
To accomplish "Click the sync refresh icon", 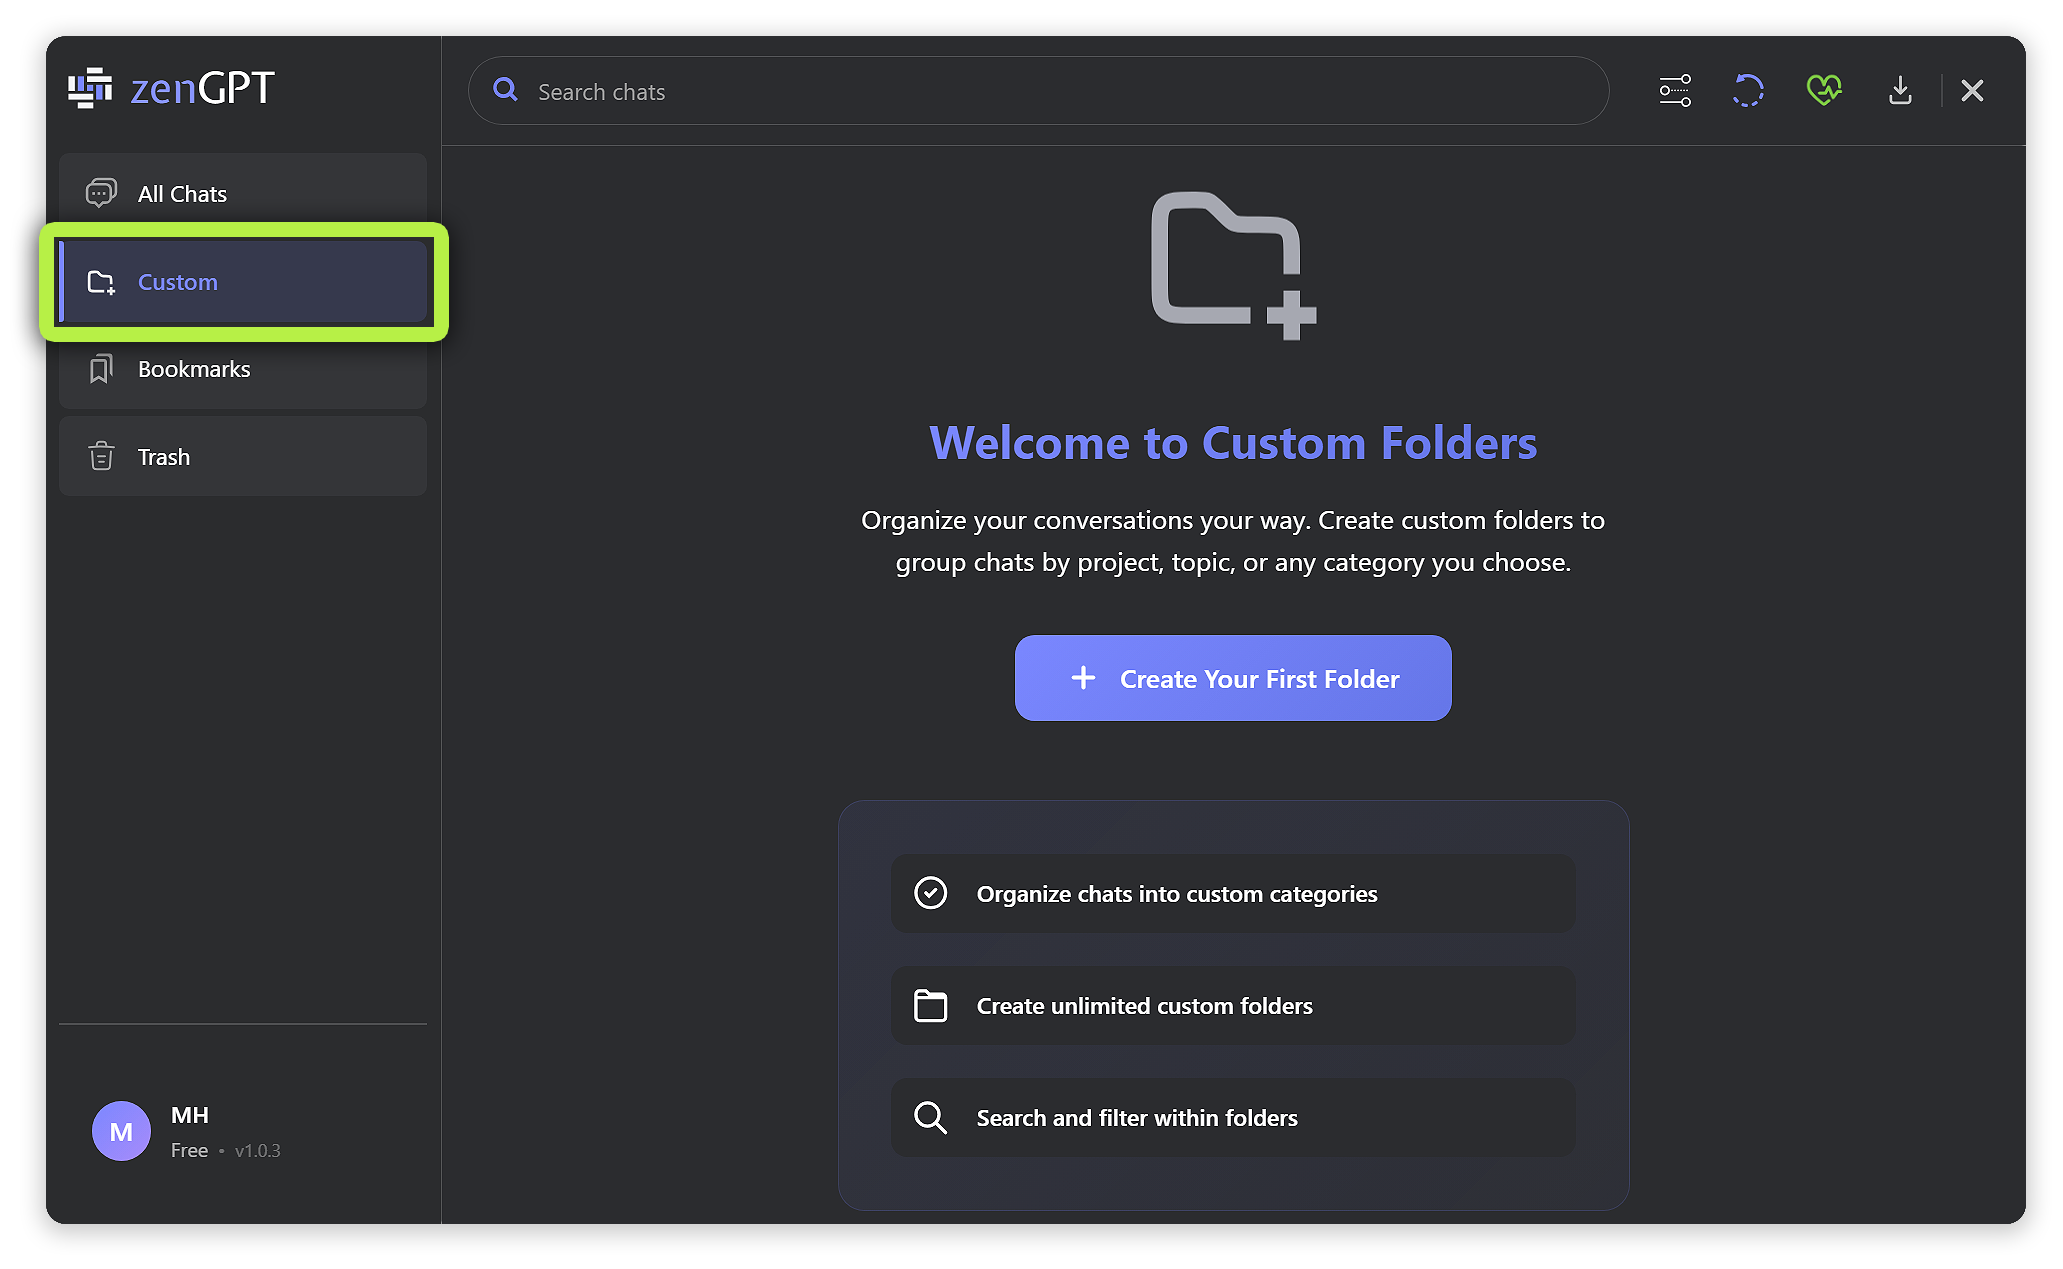I will [1748, 90].
